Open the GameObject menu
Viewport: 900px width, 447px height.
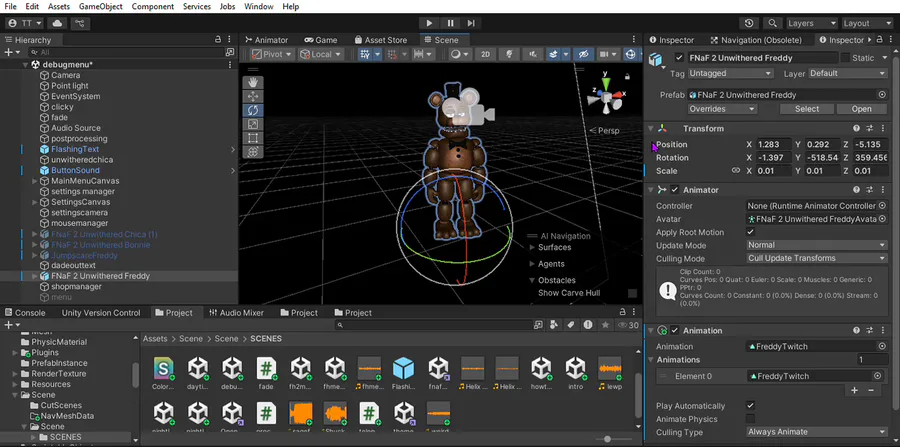(x=100, y=6)
